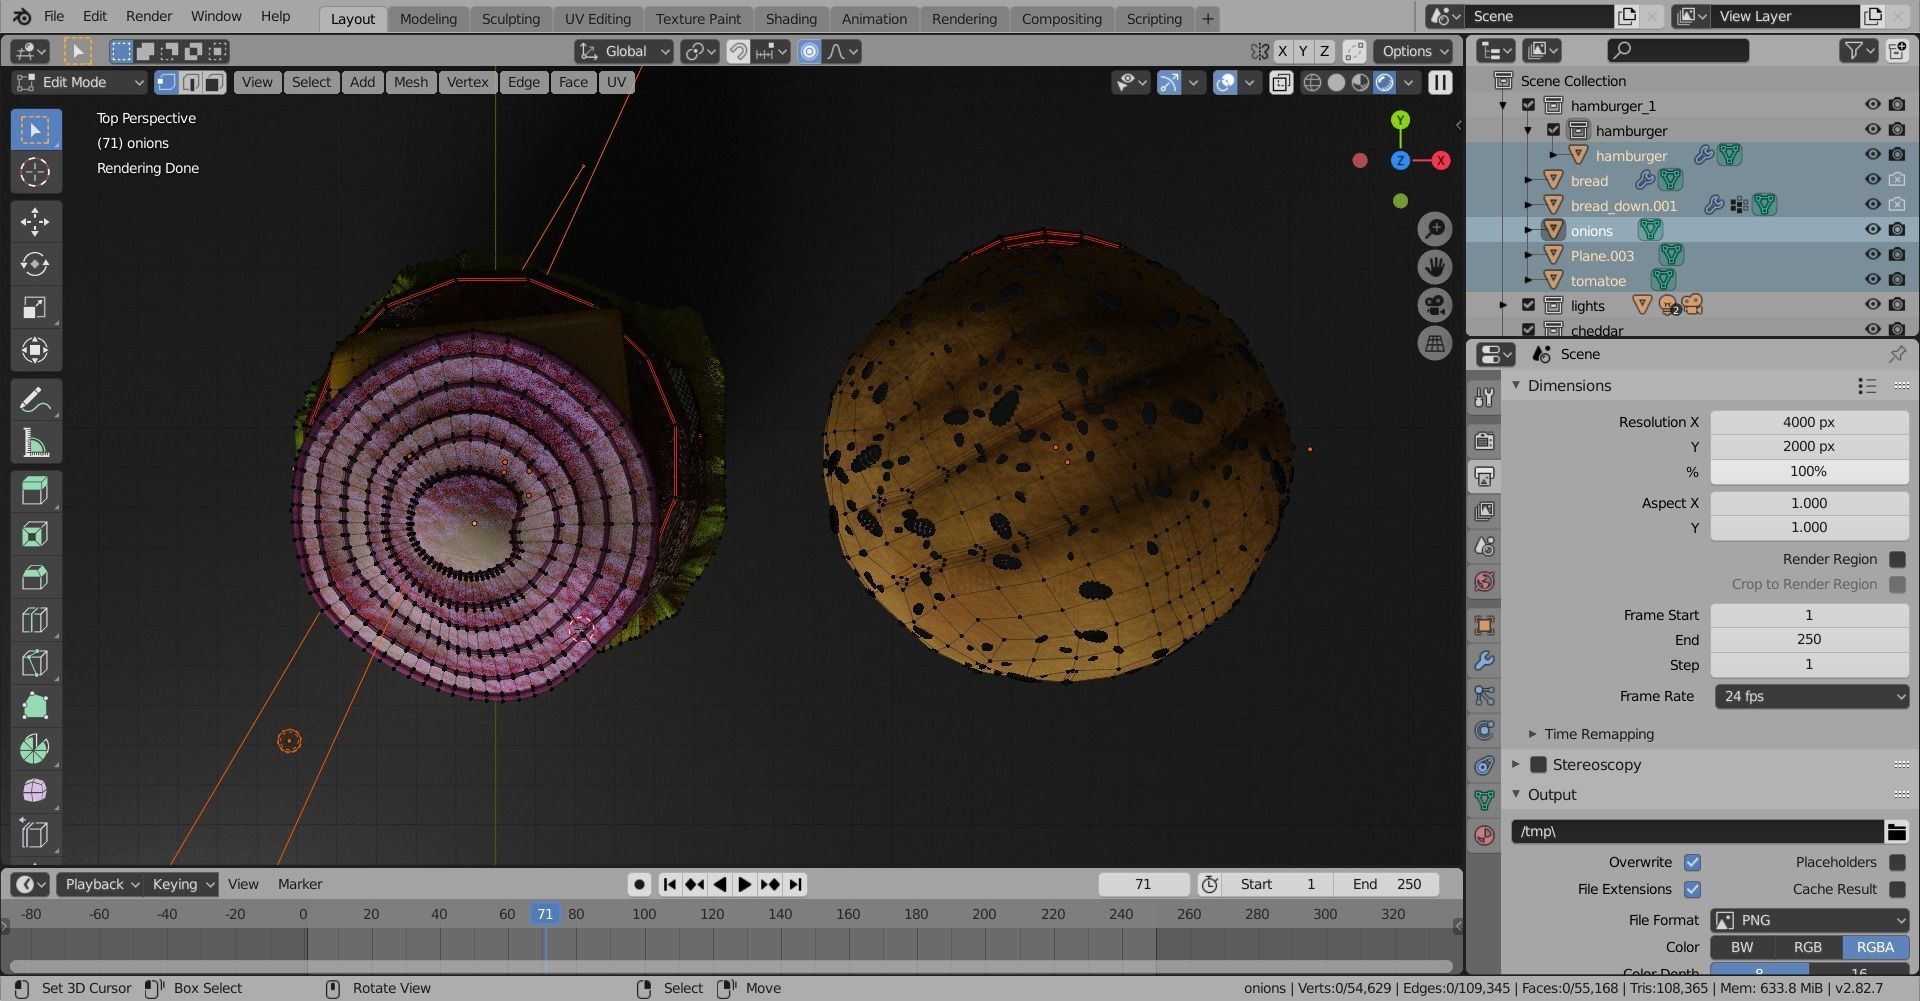Click the output path /tmp\ field

[x=1696, y=831]
